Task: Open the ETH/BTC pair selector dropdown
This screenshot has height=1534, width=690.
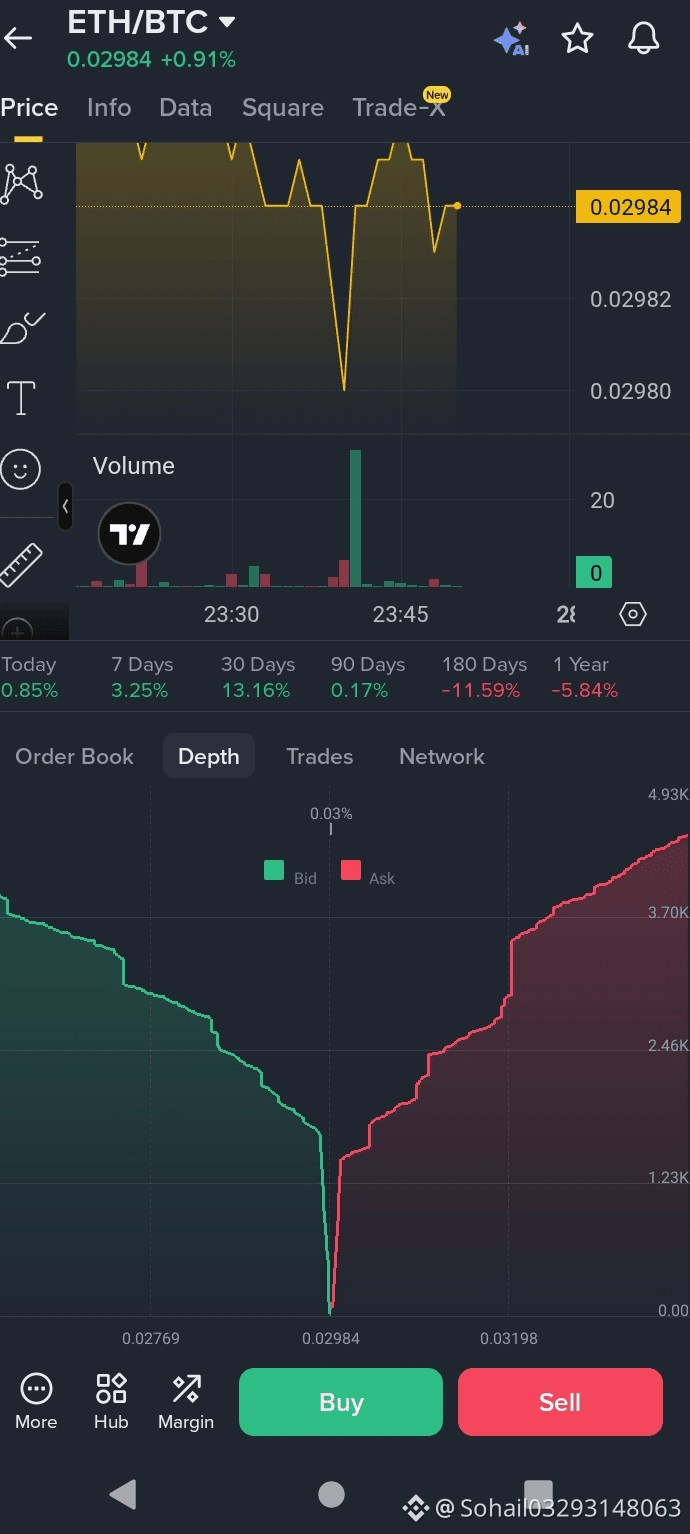Action: click(x=151, y=21)
